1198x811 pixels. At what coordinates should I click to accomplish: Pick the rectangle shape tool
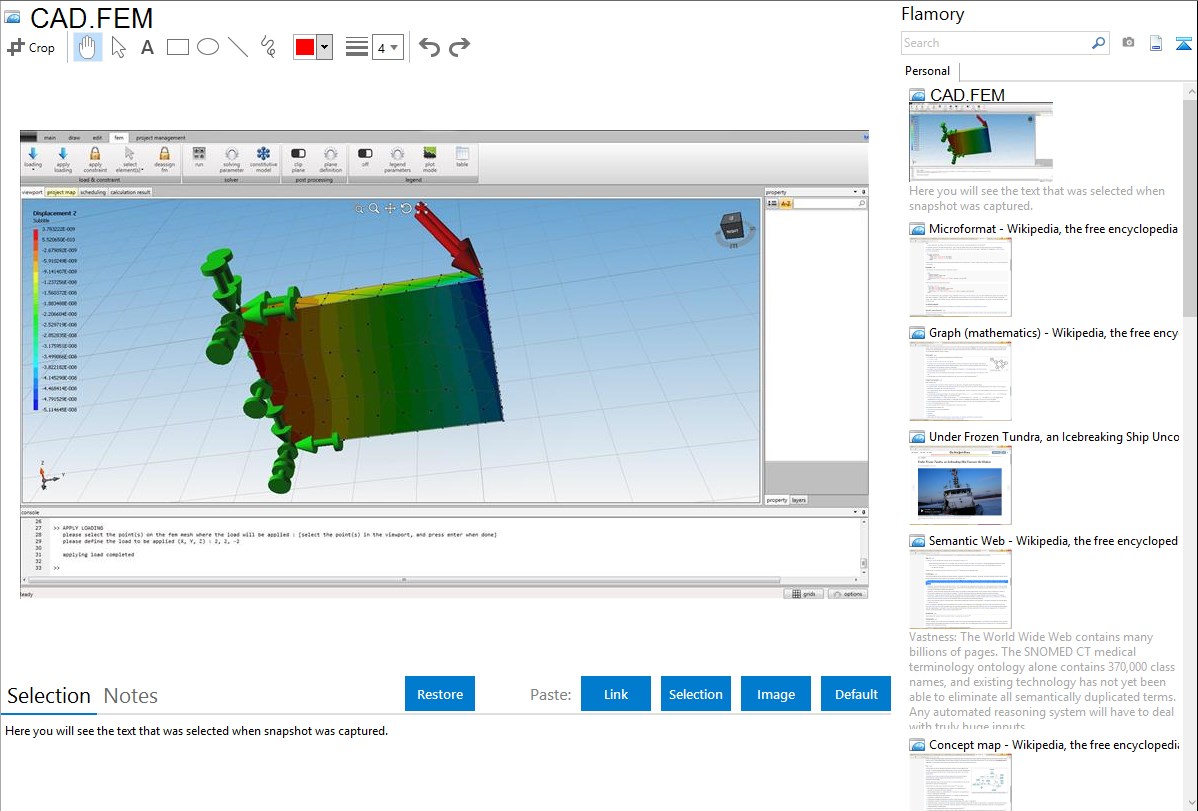coord(178,47)
